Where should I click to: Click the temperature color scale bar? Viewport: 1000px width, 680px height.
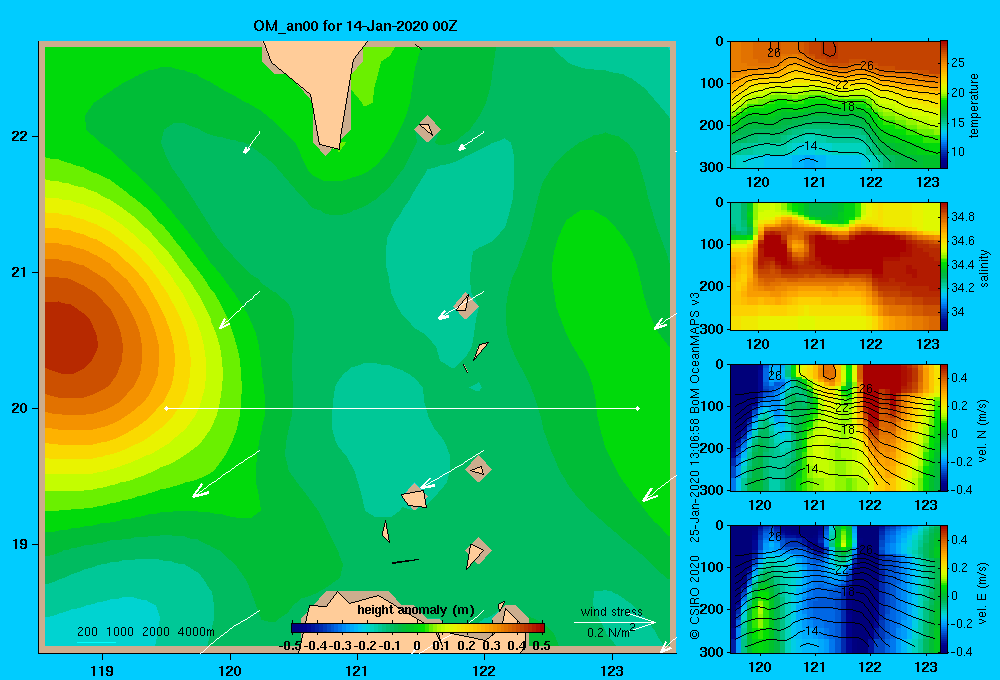point(945,105)
